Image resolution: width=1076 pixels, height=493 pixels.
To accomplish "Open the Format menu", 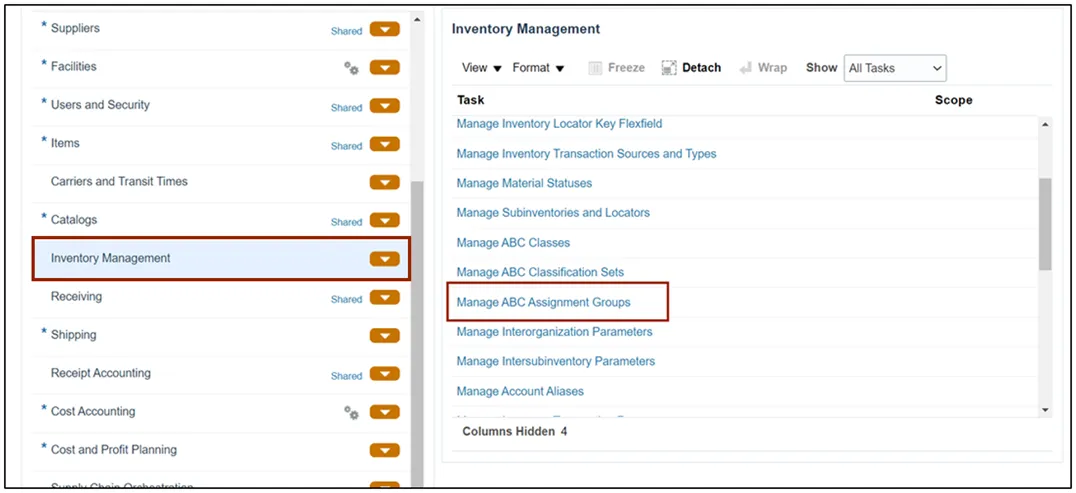I will (x=538, y=68).
